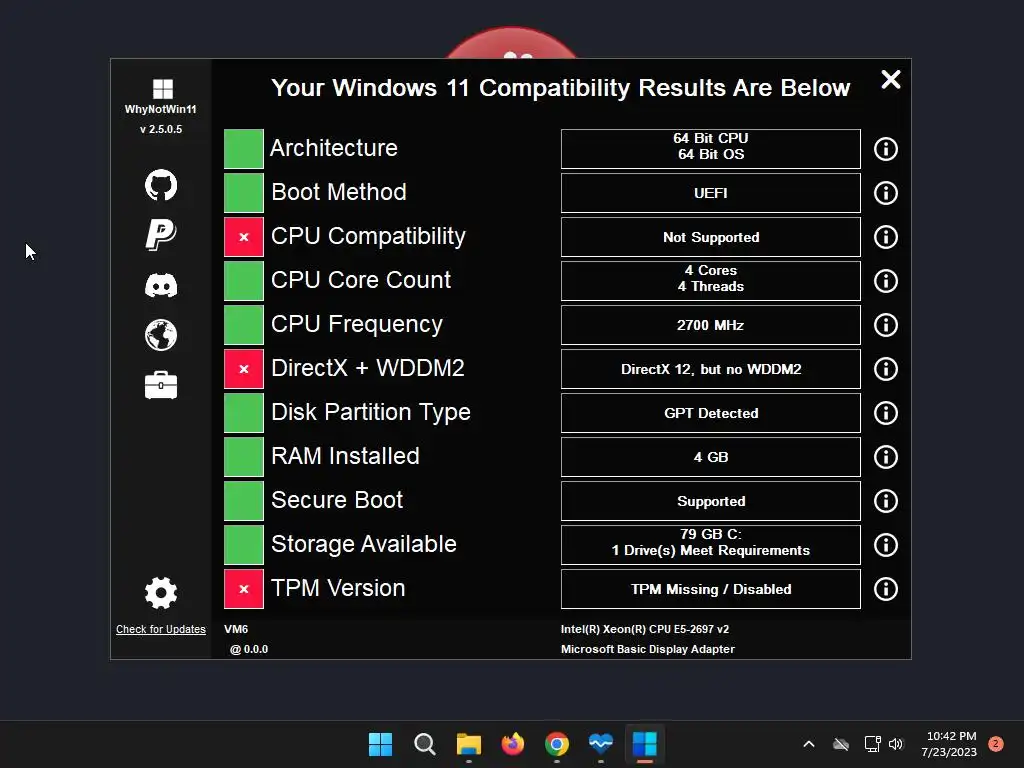Click the 'Supported' Secure Boot result

click(x=711, y=501)
